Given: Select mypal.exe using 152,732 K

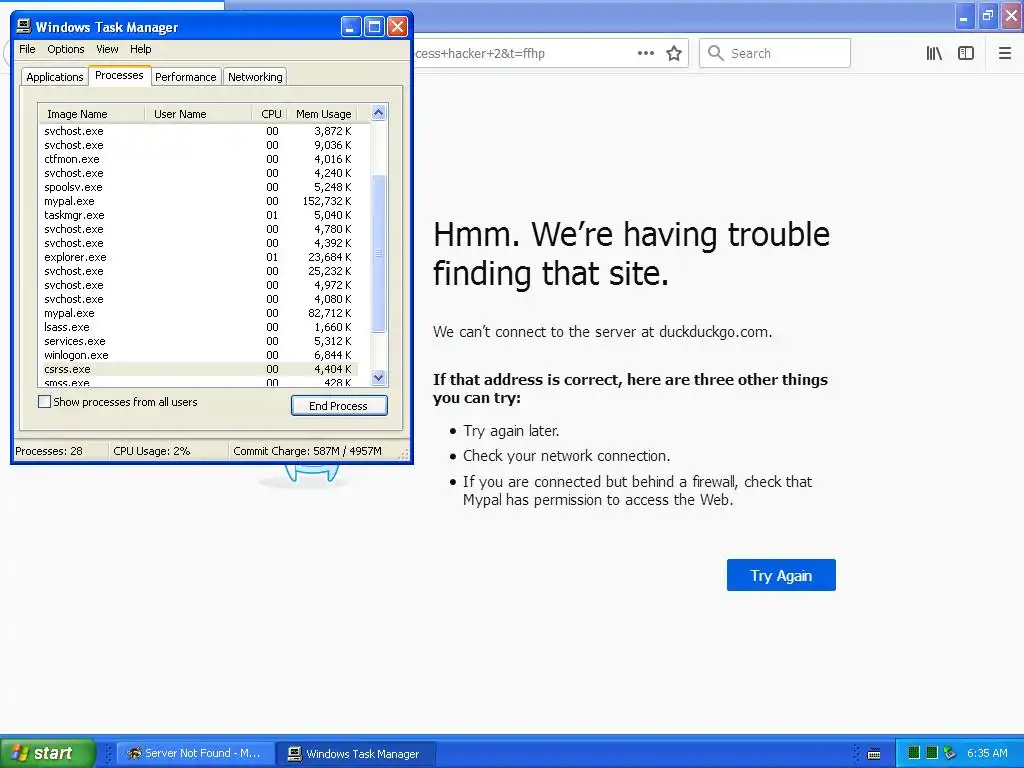Looking at the screenshot, I should [199, 201].
